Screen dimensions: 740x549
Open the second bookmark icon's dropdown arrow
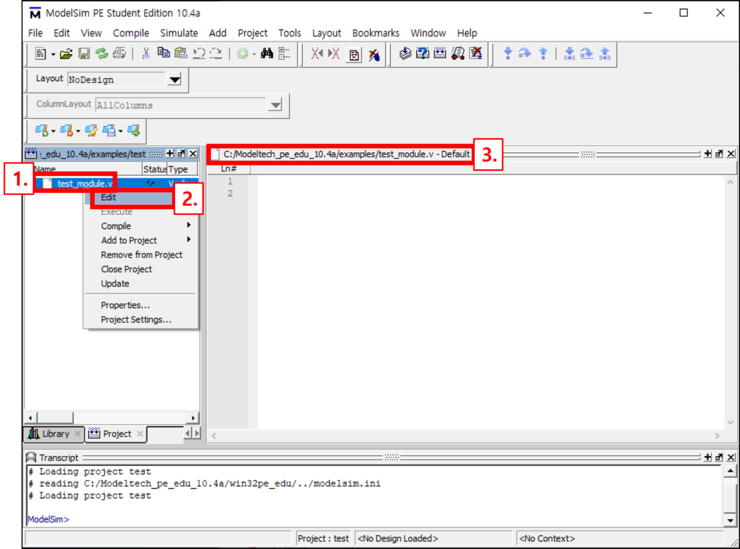pos(78,131)
